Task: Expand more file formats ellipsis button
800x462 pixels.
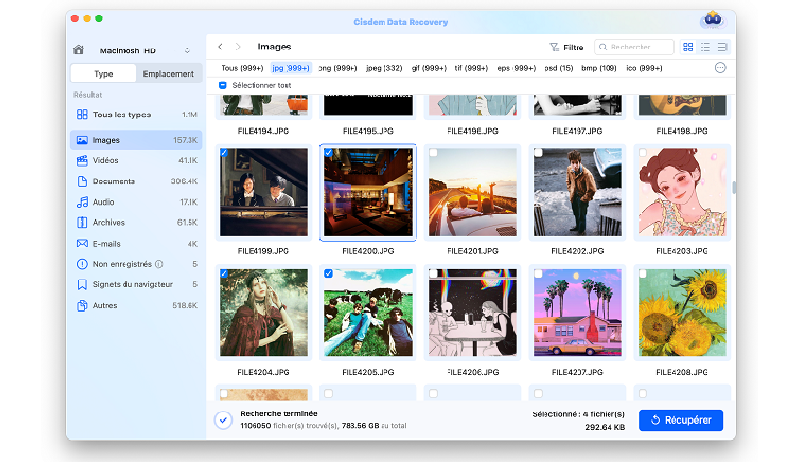Action: click(720, 67)
